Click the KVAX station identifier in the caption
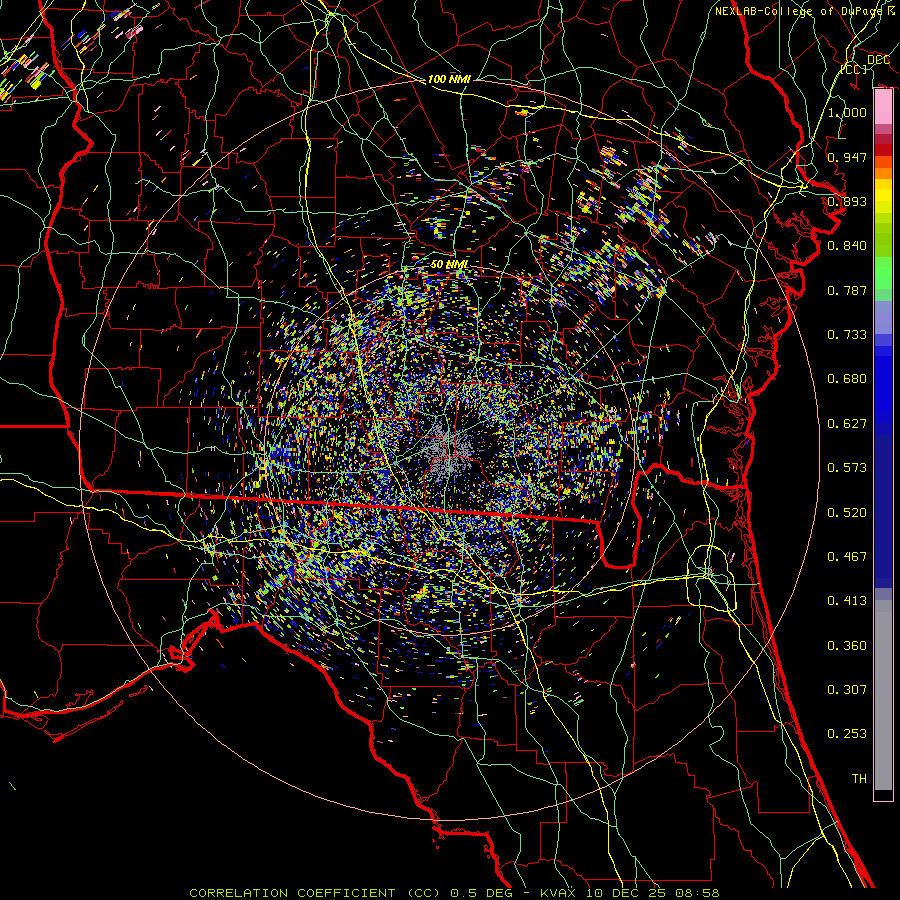Screen dimensions: 900x900 click(558, 893)
